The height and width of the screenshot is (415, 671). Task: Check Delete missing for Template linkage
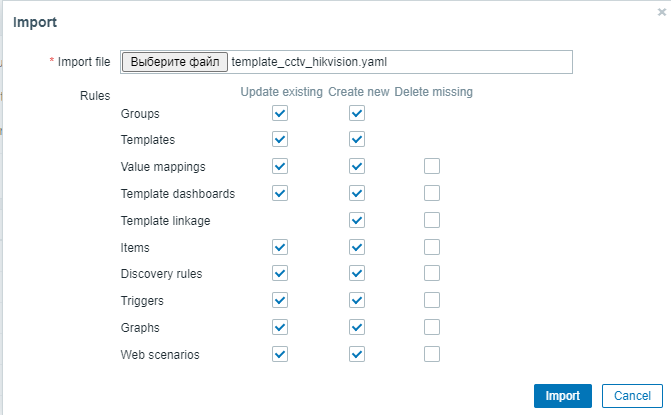(x=432, y=220)
